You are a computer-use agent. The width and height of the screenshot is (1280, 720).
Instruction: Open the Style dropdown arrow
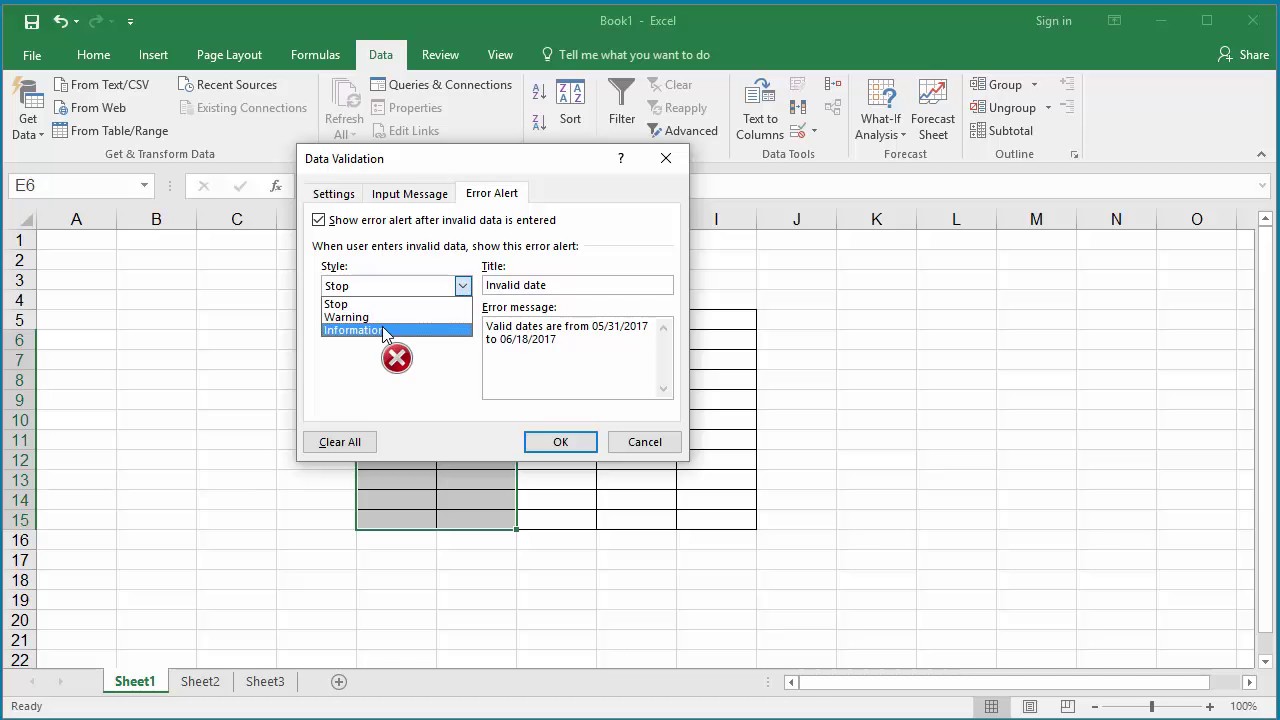pos(462,286)
